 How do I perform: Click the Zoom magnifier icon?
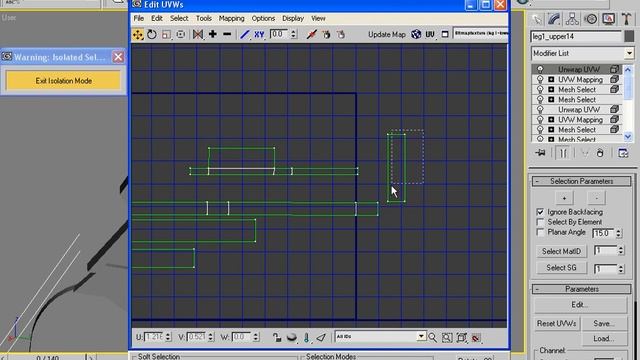(433, 338)
